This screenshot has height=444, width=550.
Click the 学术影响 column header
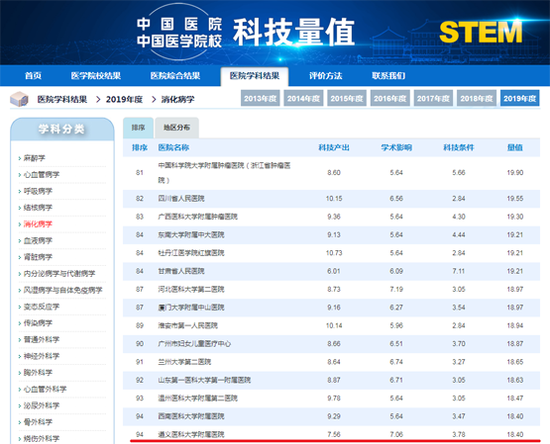[x=396, y=148]
